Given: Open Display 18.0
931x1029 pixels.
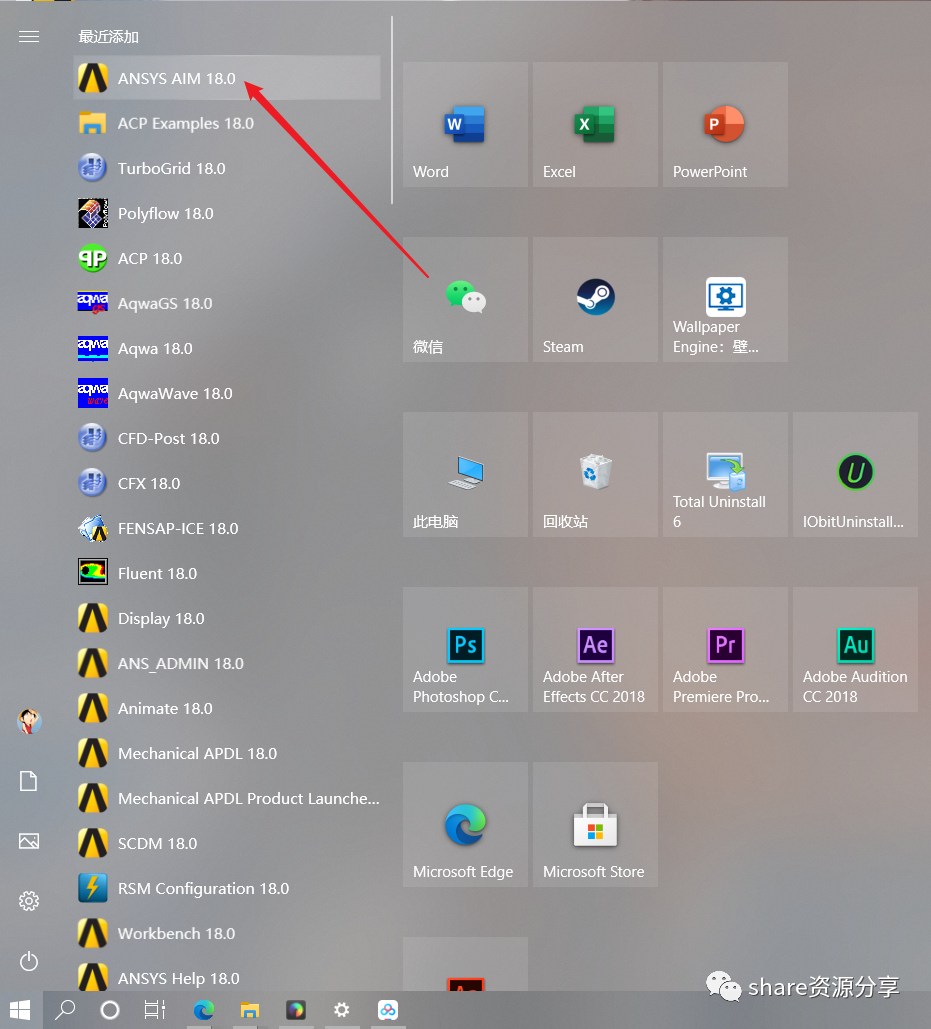Looking at the screenshot, I should (x=227, y=619).
